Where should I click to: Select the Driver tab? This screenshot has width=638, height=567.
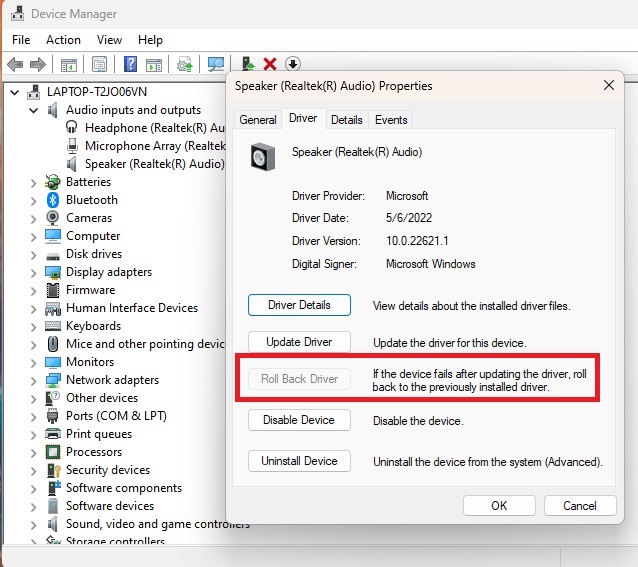[303, 118]
